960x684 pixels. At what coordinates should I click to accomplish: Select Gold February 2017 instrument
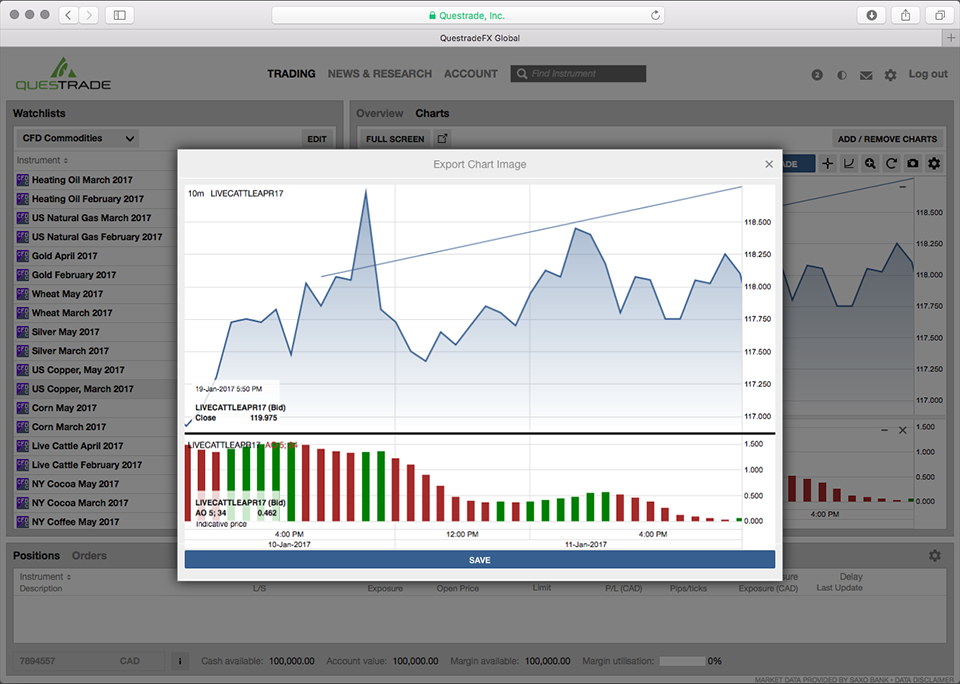[73, 275]
